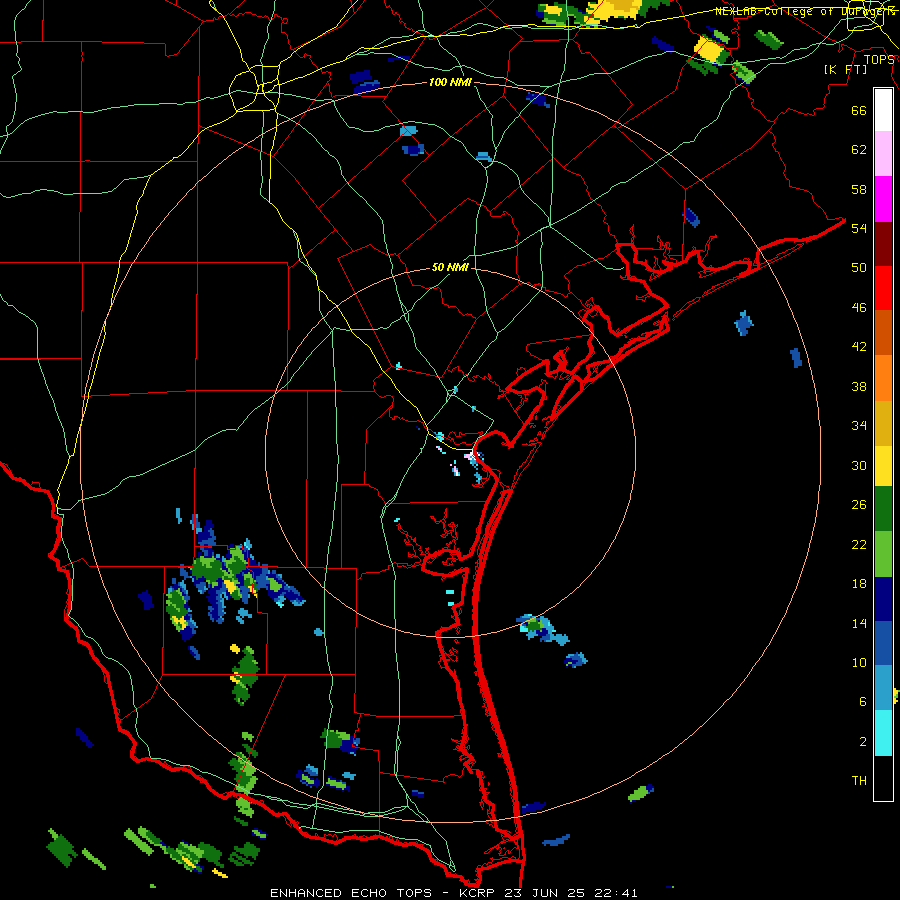Click legend value 46
The width and height of the screenshot is (900, 900).
click(x=859, y=308)
